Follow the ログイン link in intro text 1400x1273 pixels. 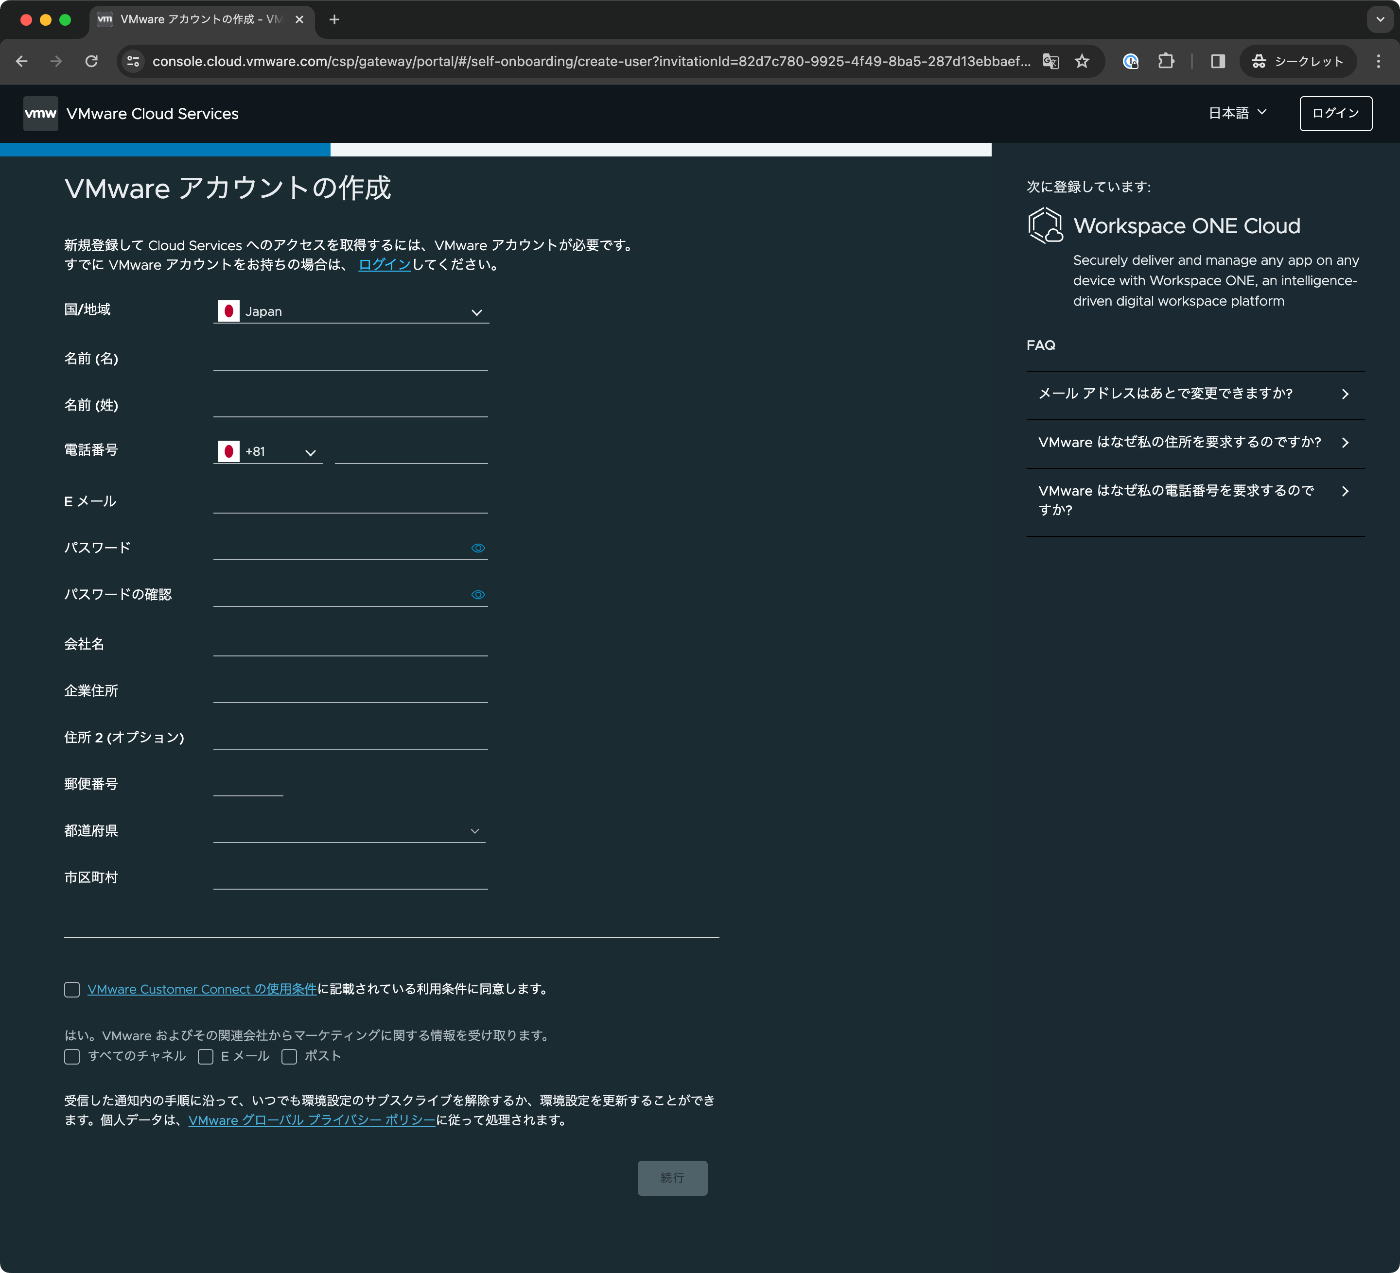pyautogui.click(x=385, y=265)
